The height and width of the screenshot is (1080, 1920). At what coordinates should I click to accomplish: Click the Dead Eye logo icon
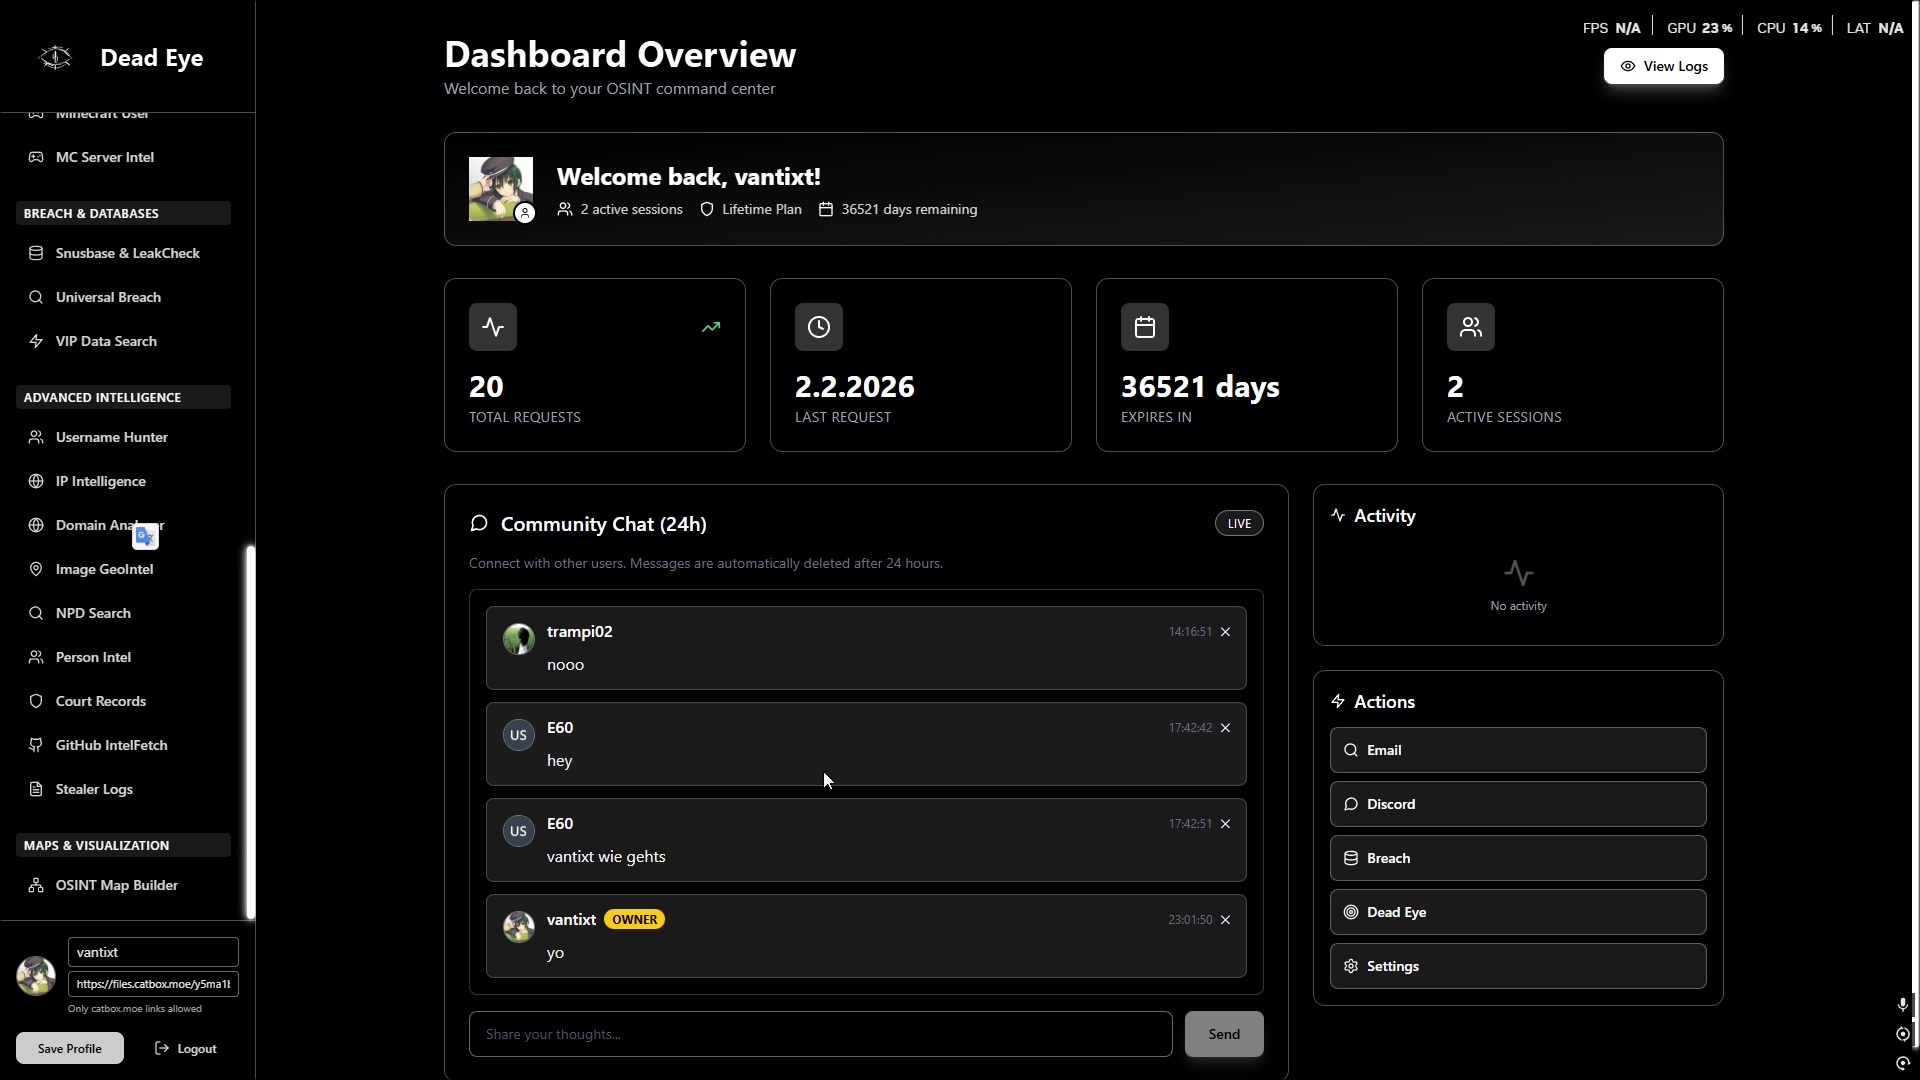point(55,58)
